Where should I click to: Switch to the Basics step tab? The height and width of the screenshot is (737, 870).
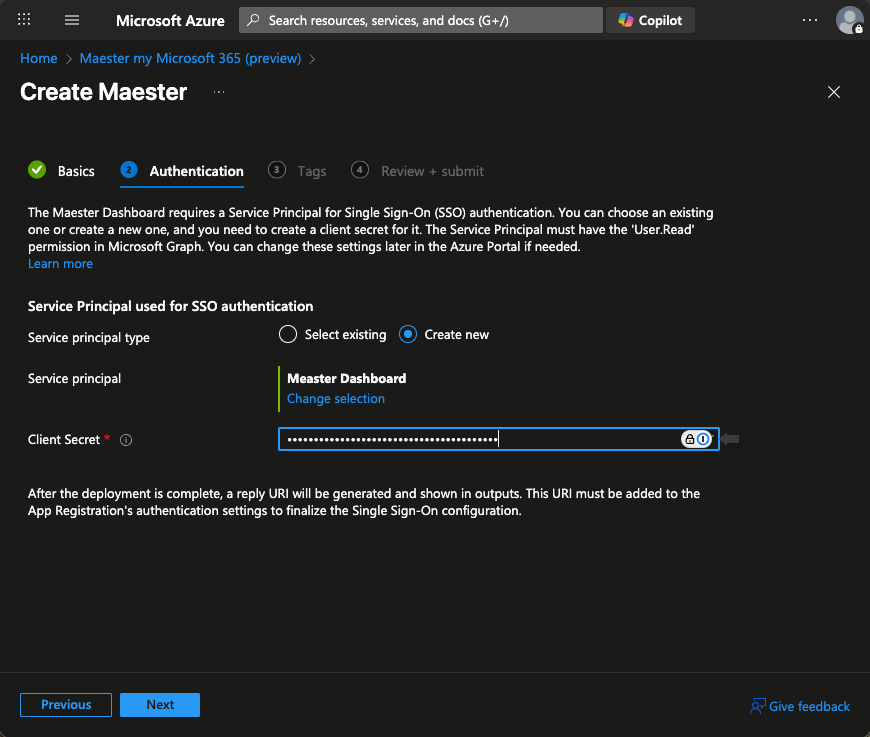point(62,171)
